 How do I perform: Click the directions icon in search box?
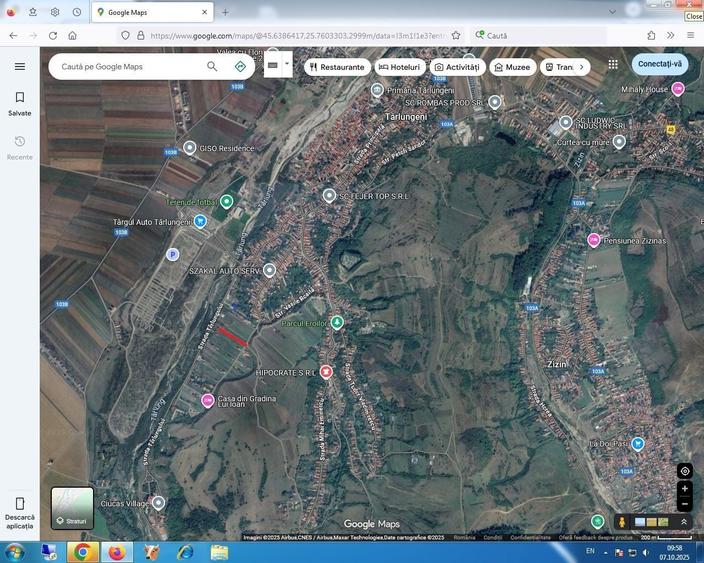coord(240,66)
